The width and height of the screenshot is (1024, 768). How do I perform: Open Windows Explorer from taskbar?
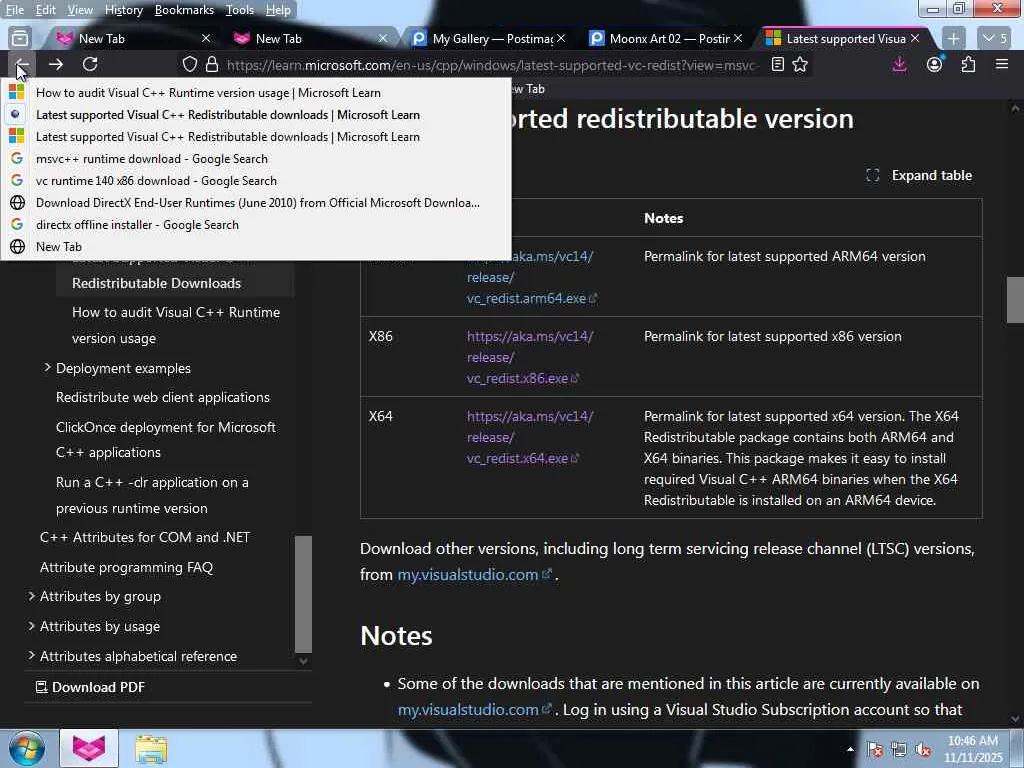pyautogui.click(x=151, y=749)
